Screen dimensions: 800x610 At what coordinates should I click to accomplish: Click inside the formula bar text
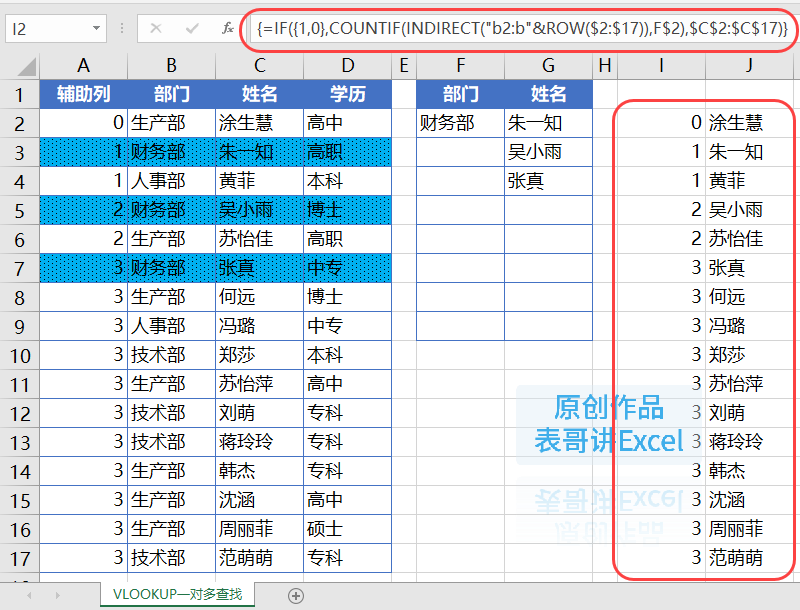(522, 29)
